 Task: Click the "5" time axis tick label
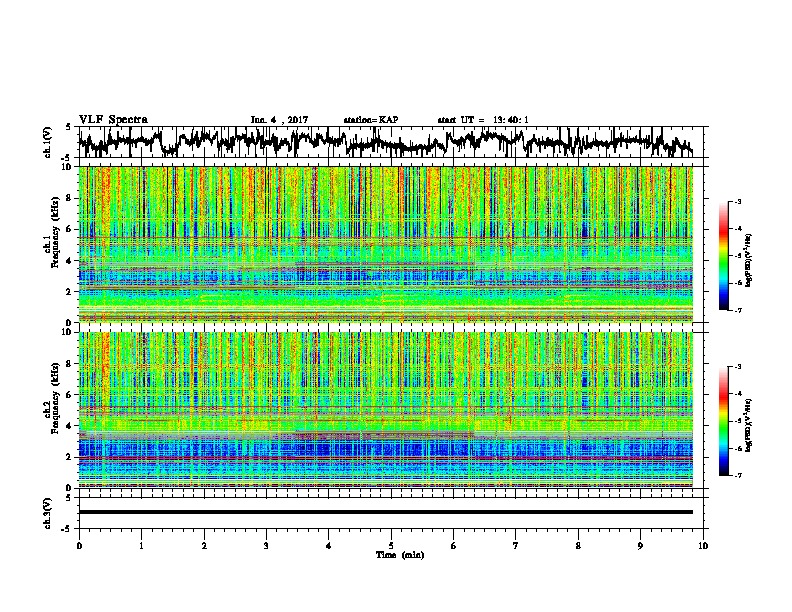pyautogui.click(x=391, y=546)
